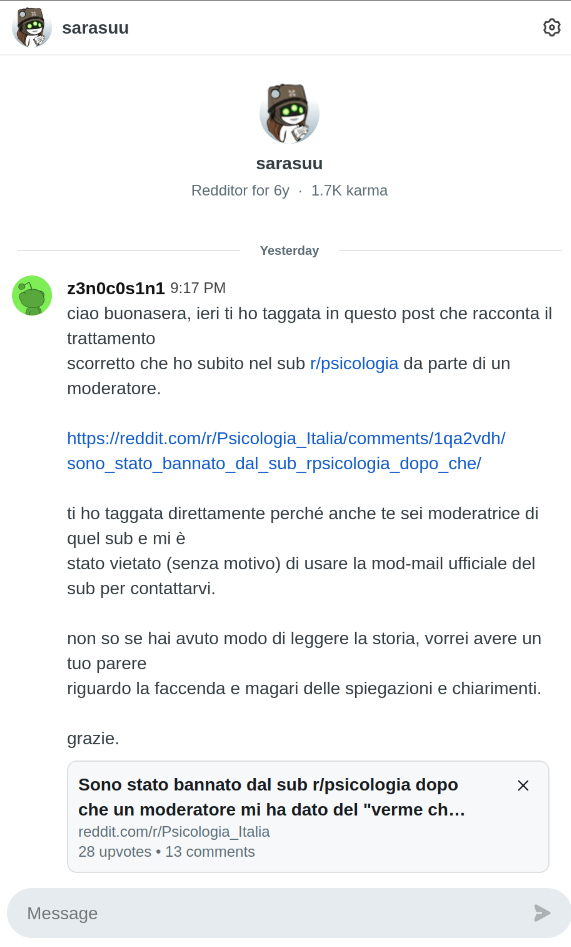Click reddit.com/r/Psicologia_Italia in preview card

click(174, 832)
